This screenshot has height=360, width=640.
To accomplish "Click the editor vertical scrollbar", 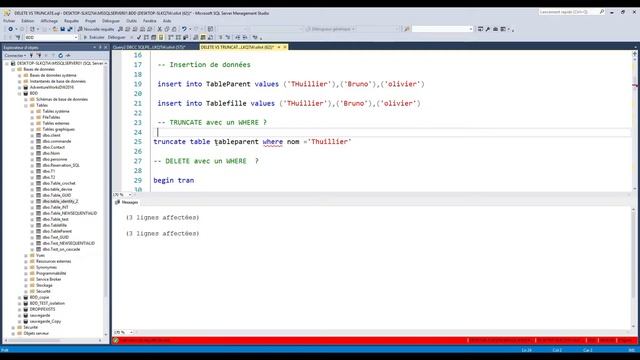I will (x=635, y=121).
